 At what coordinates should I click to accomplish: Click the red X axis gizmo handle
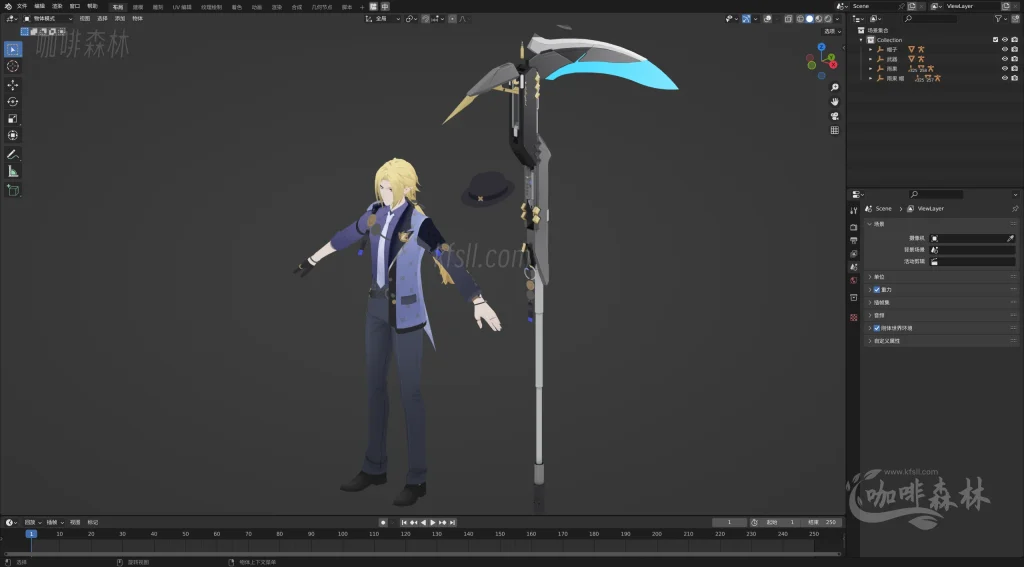tap(833, 65)
